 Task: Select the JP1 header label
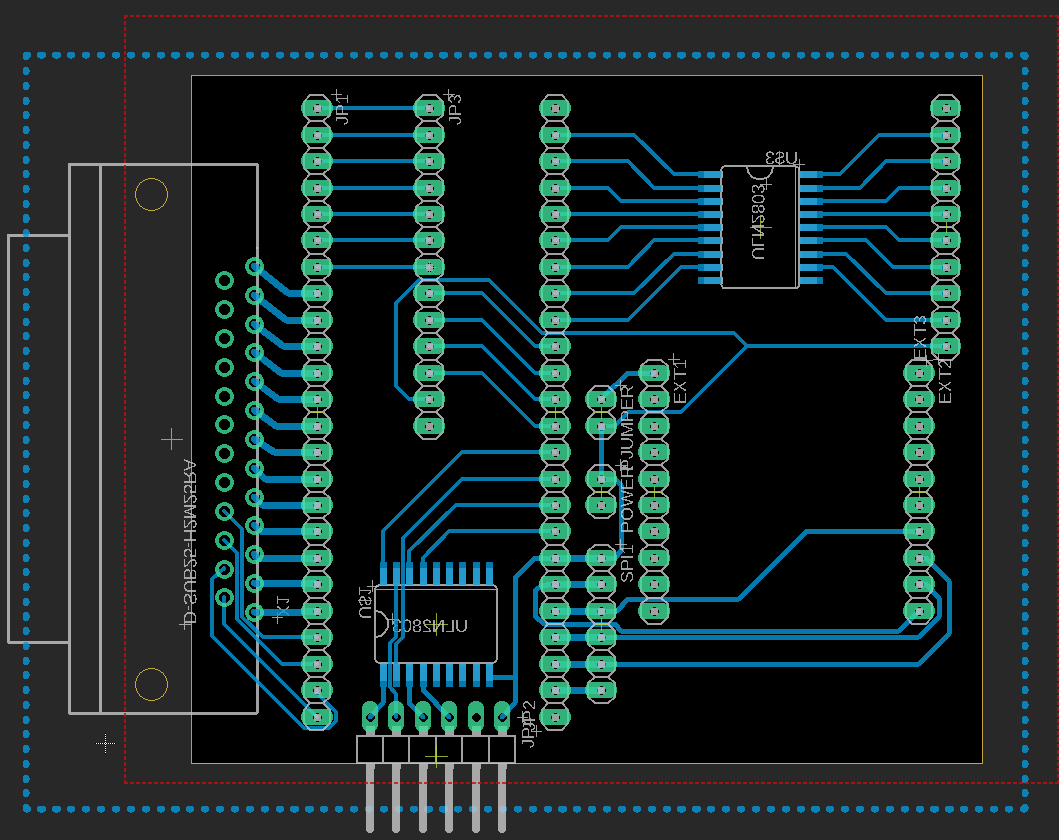tap(342, 110)
